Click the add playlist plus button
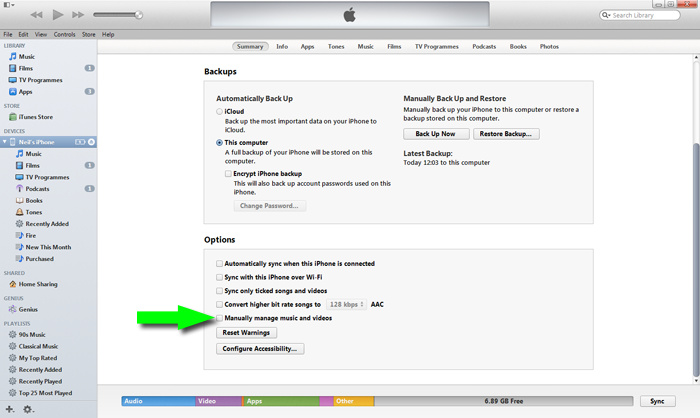Screen dimensions: 700x418 click(10, 409)
